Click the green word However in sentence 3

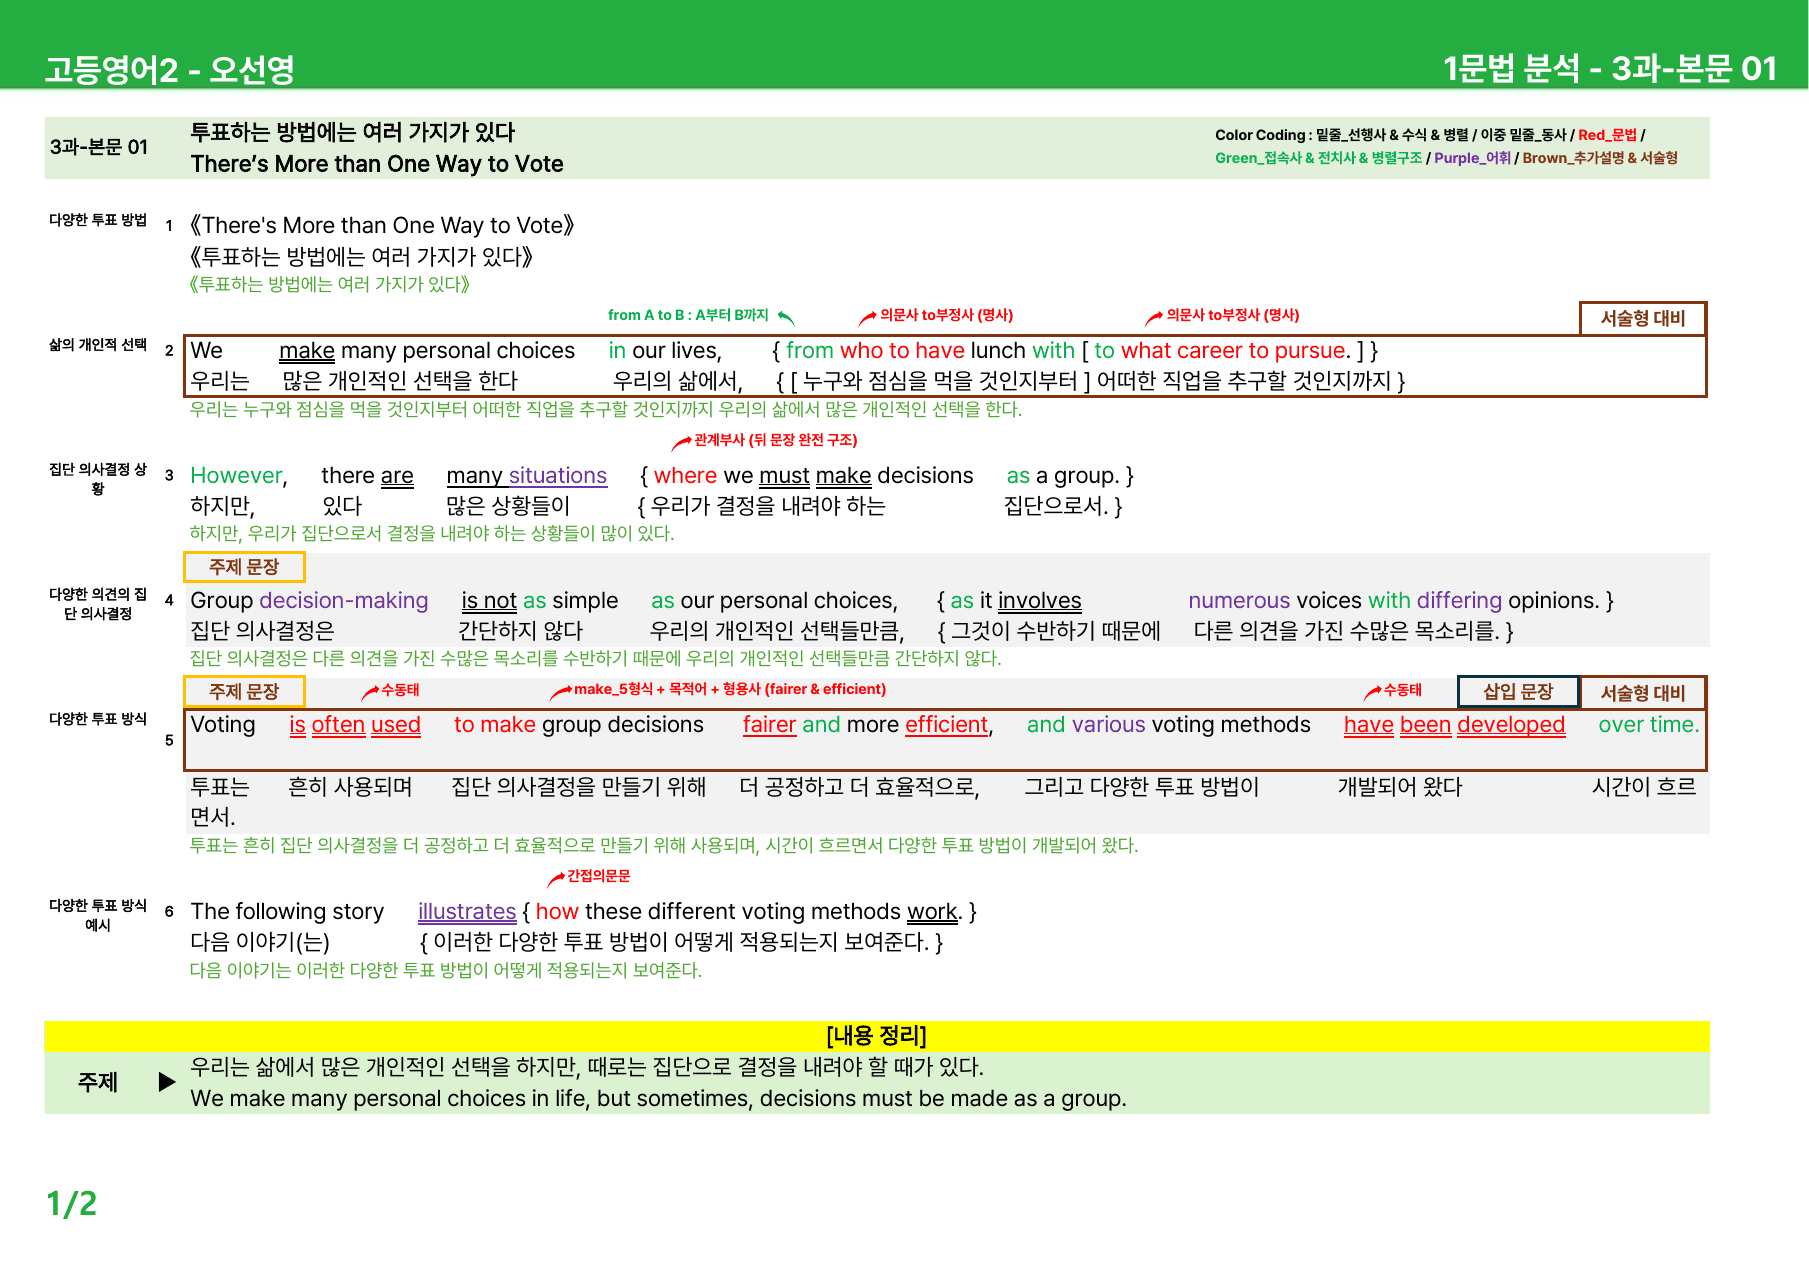click(237, 476)
